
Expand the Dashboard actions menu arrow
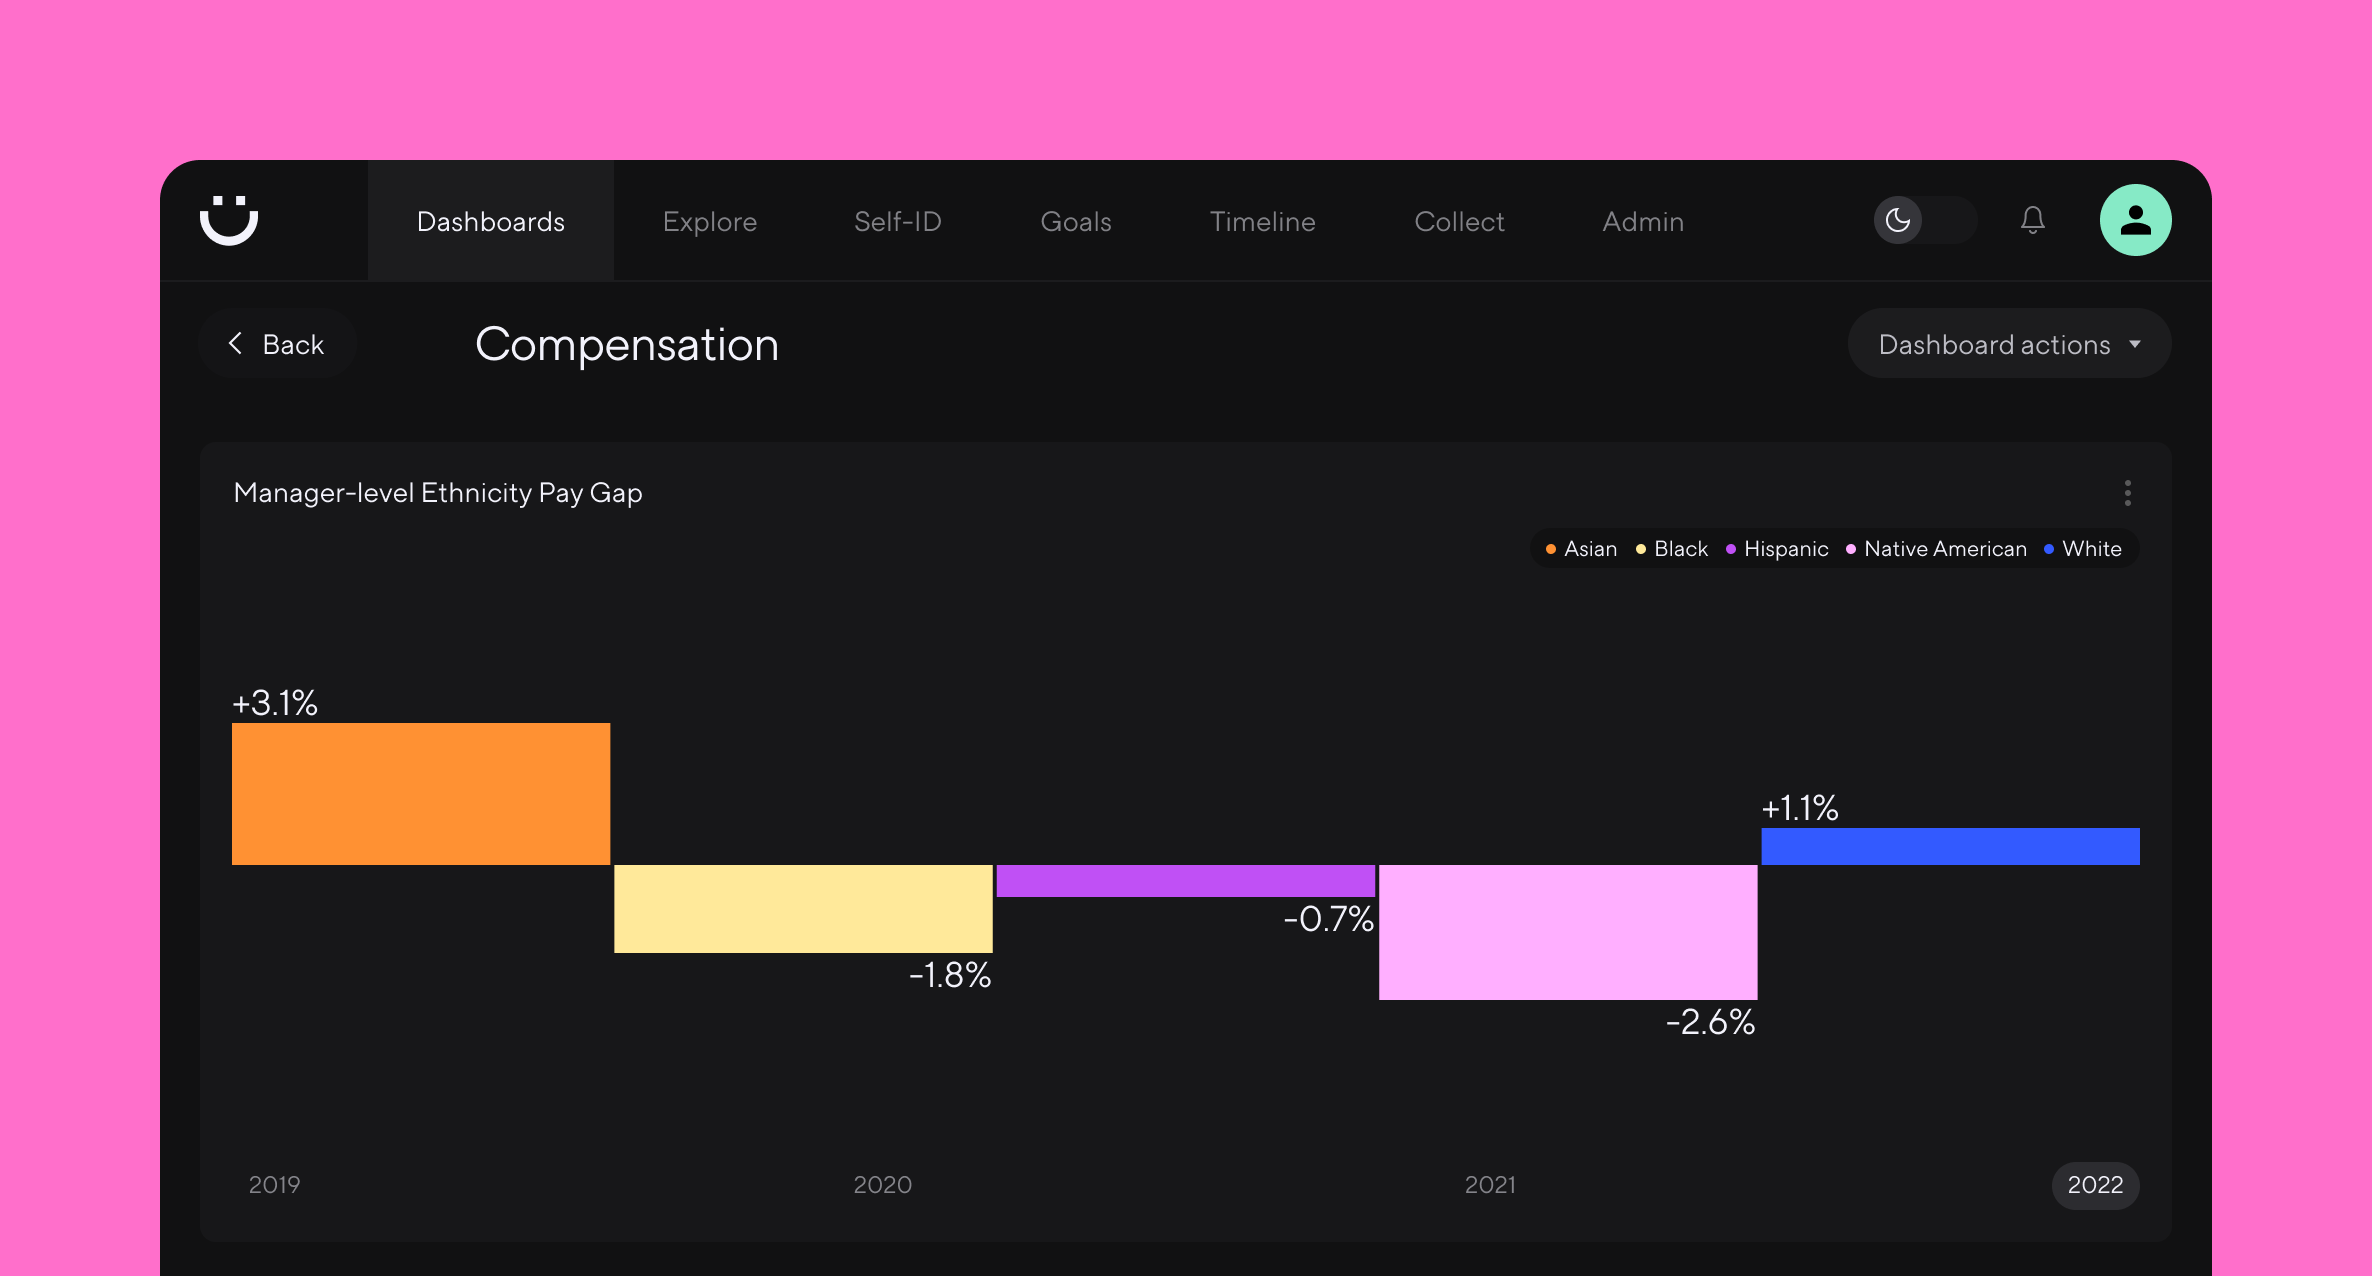pos(2138,344)
